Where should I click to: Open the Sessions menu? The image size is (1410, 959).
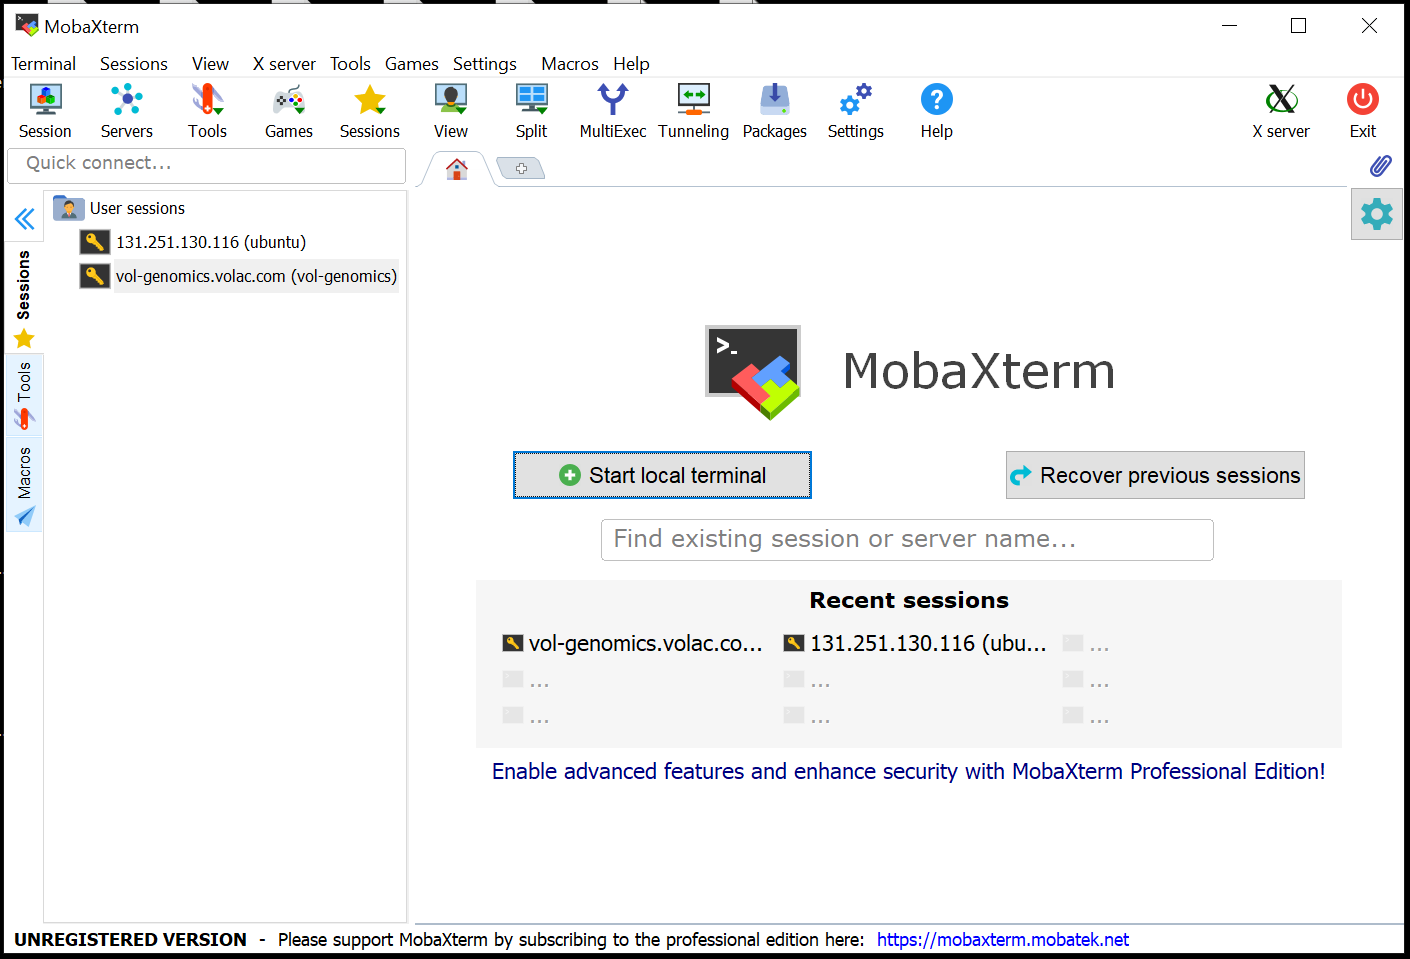tap(134, 64)
